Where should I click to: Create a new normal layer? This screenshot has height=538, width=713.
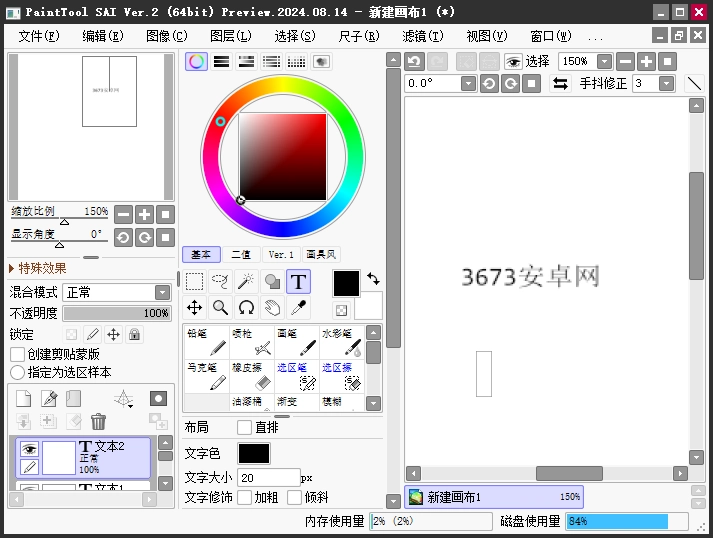coord(24,399)
